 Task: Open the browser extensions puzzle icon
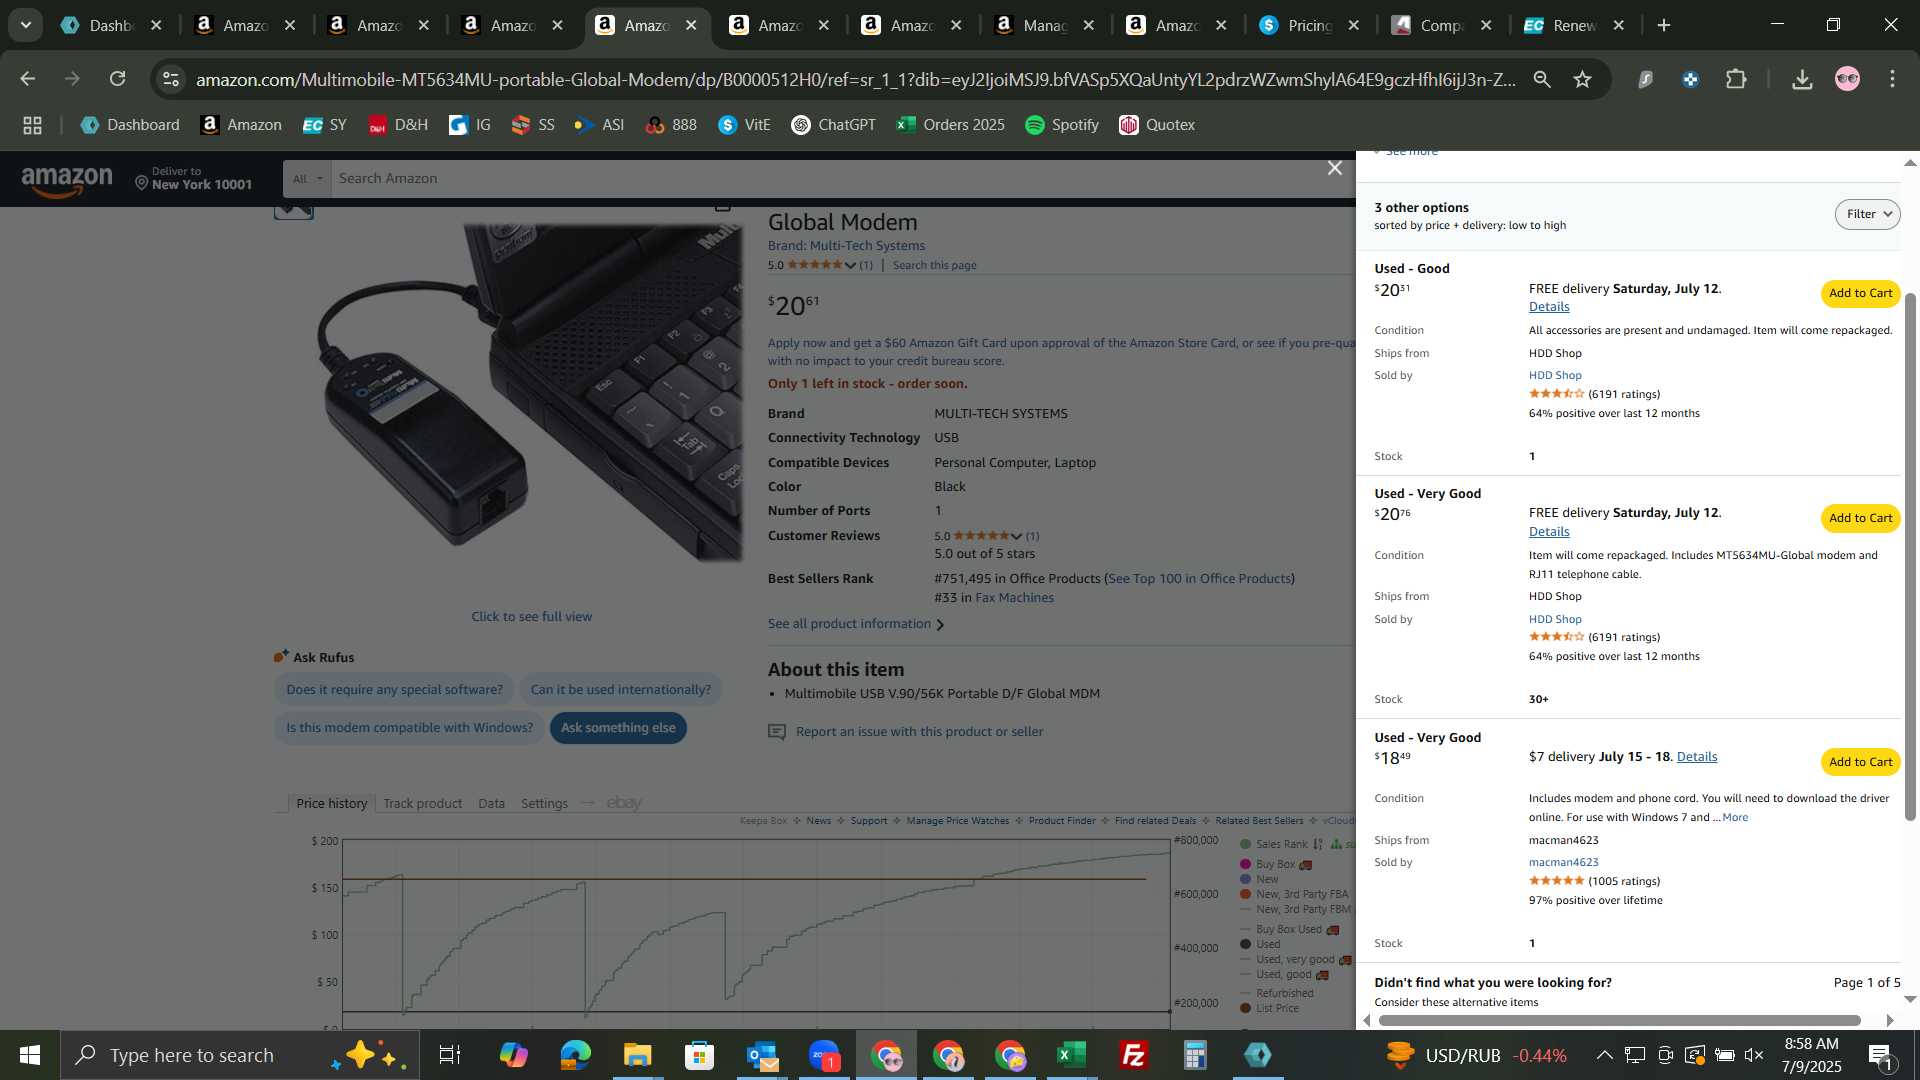1737,79
